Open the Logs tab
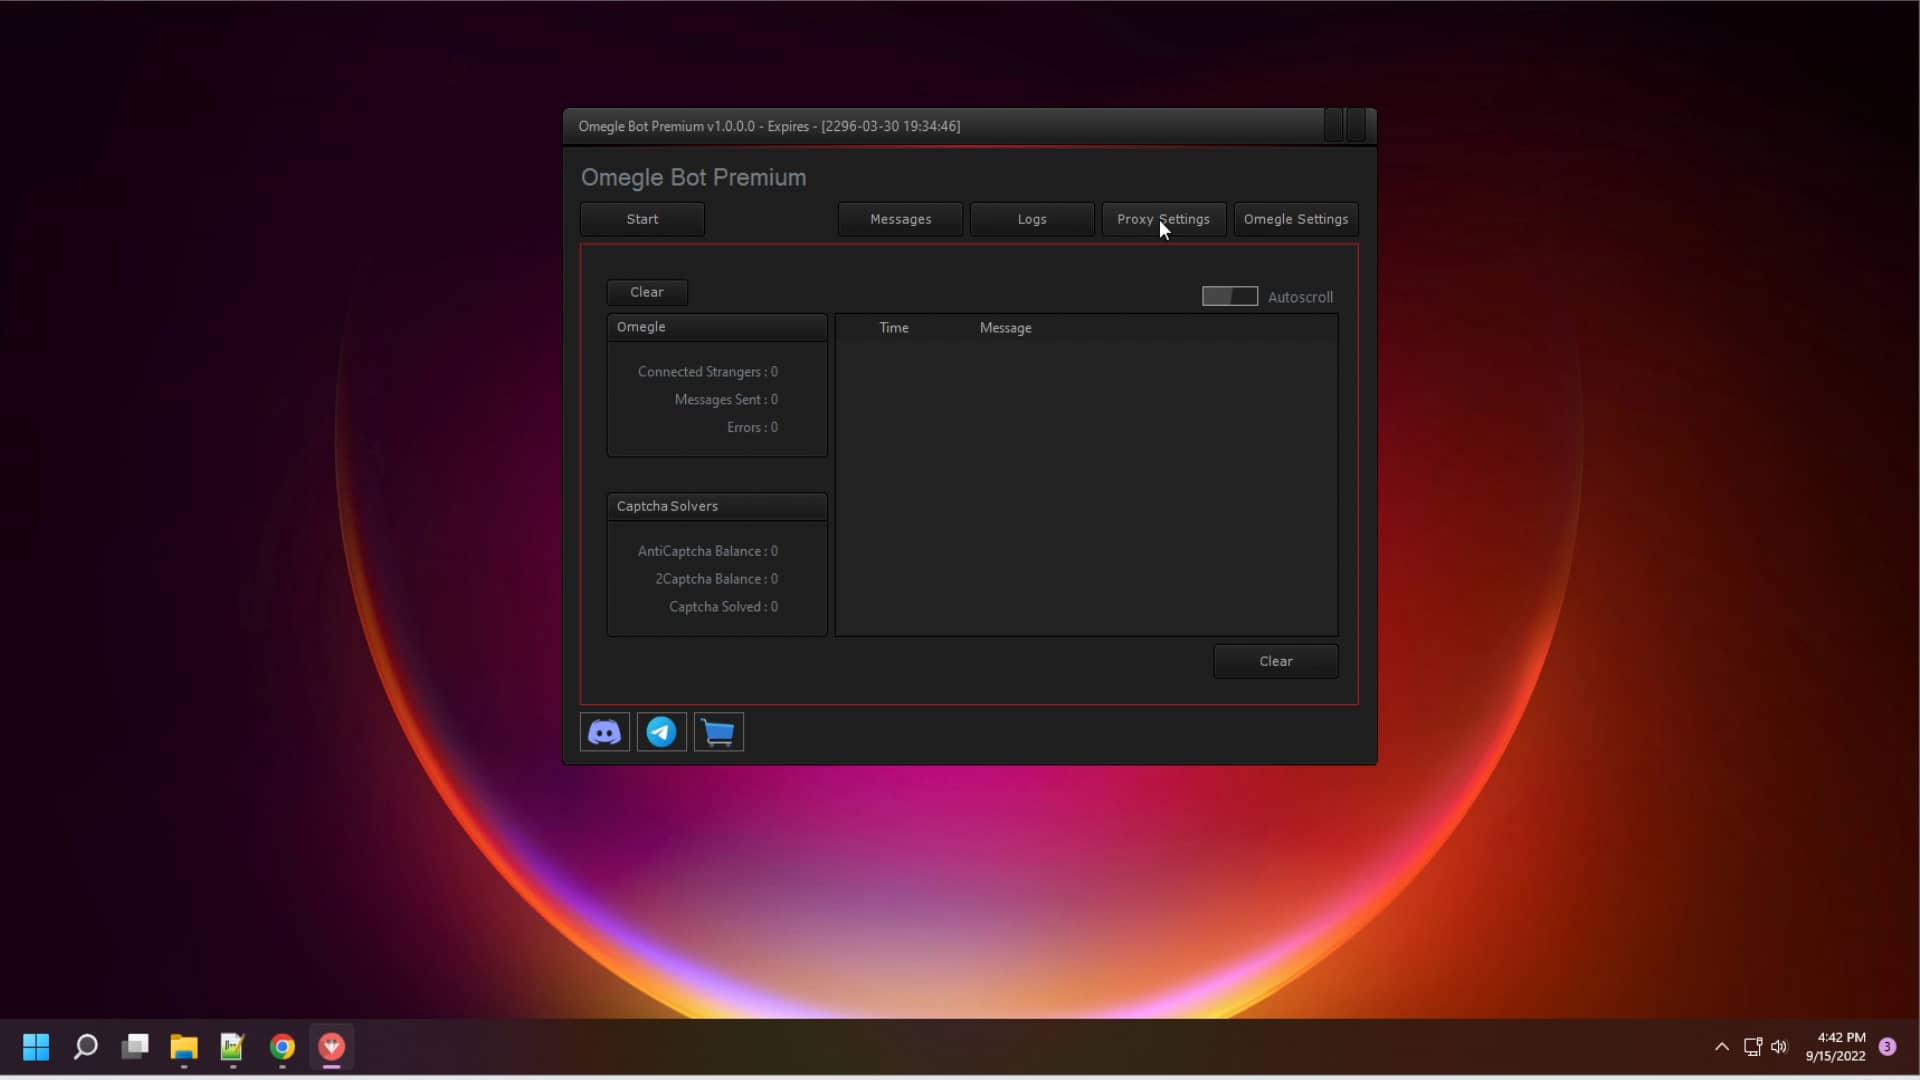1920x1080 pixels. (1031, 219)
